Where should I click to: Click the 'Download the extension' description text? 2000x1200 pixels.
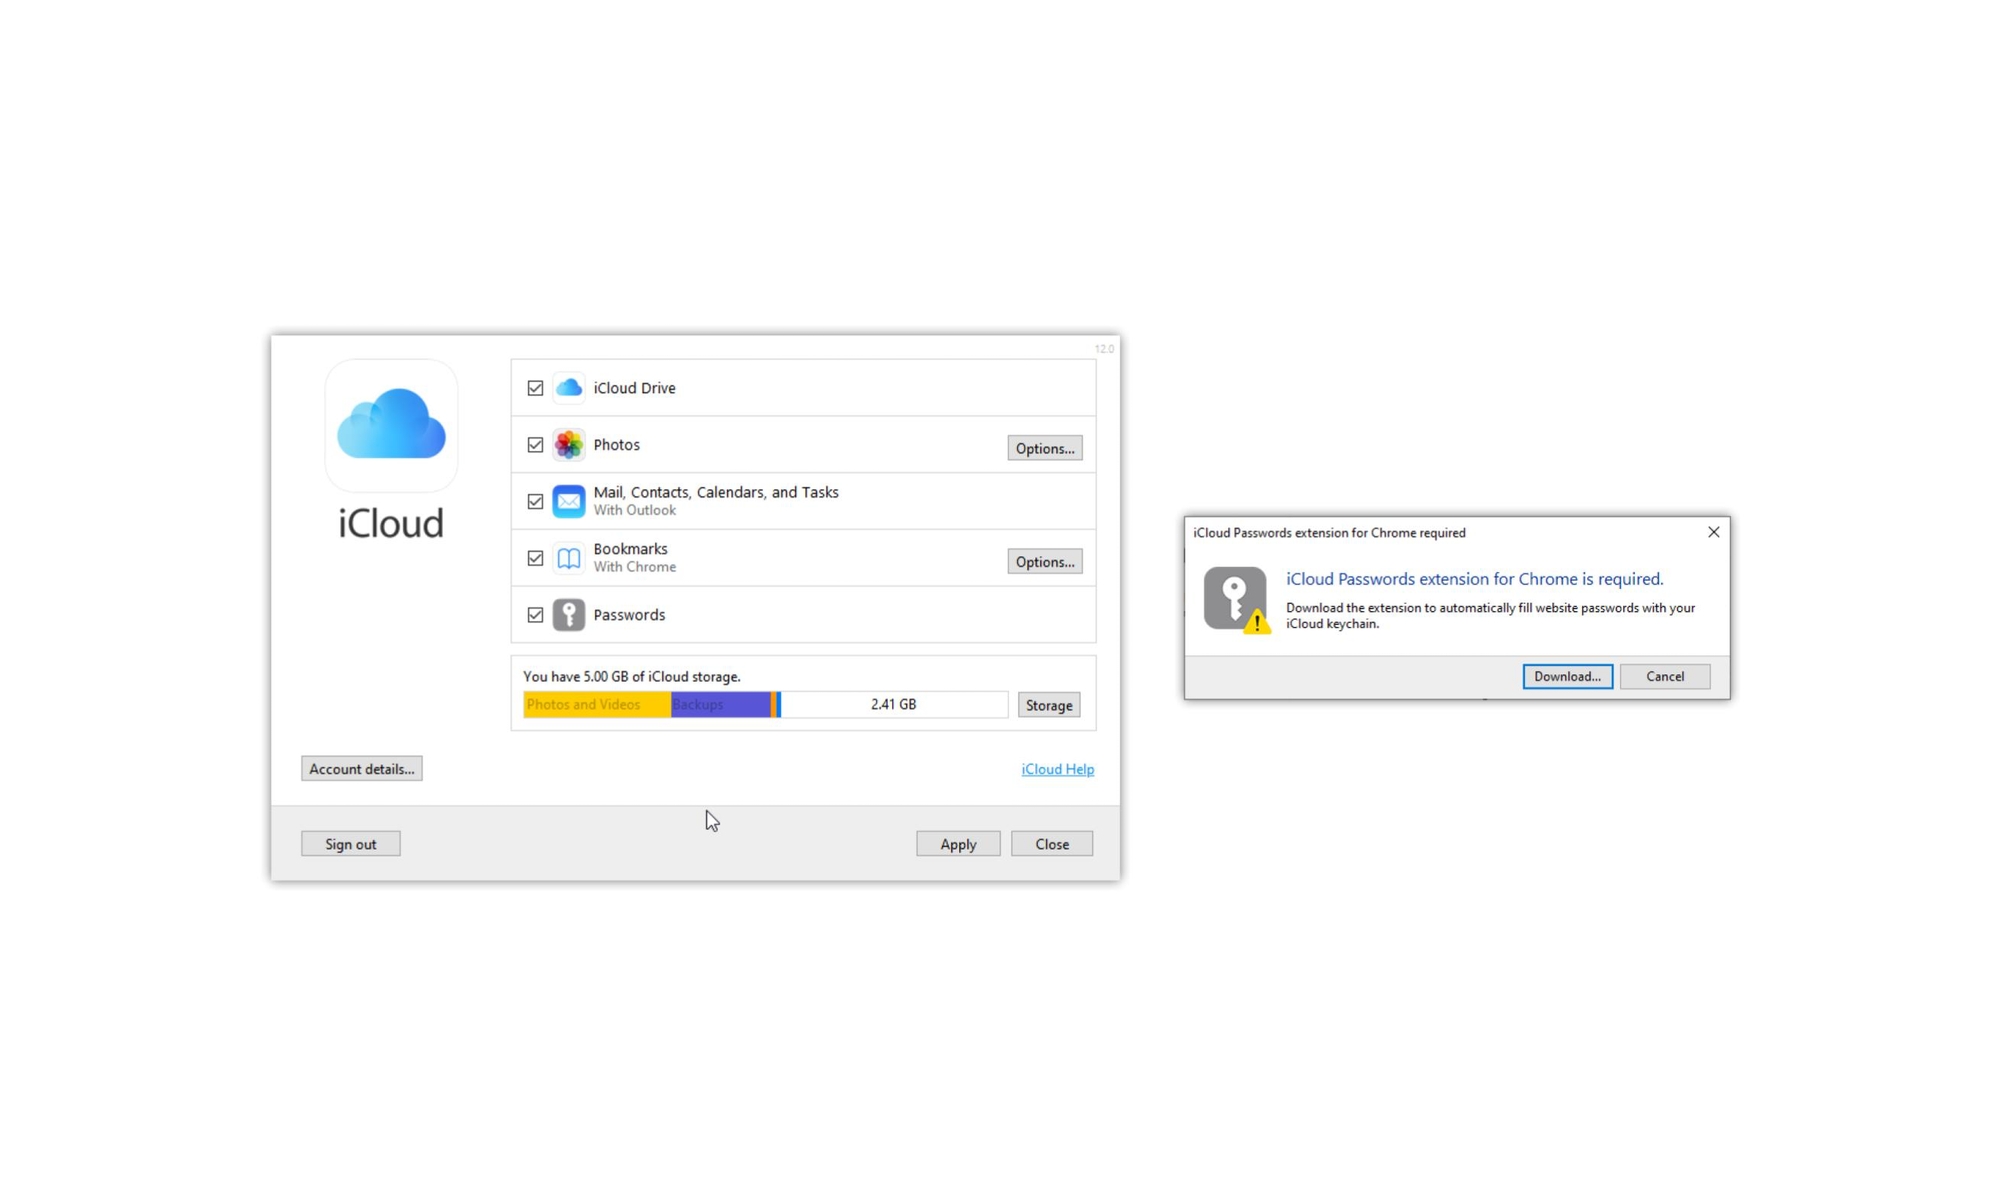pyautogui.click(x=1490, y=616)
